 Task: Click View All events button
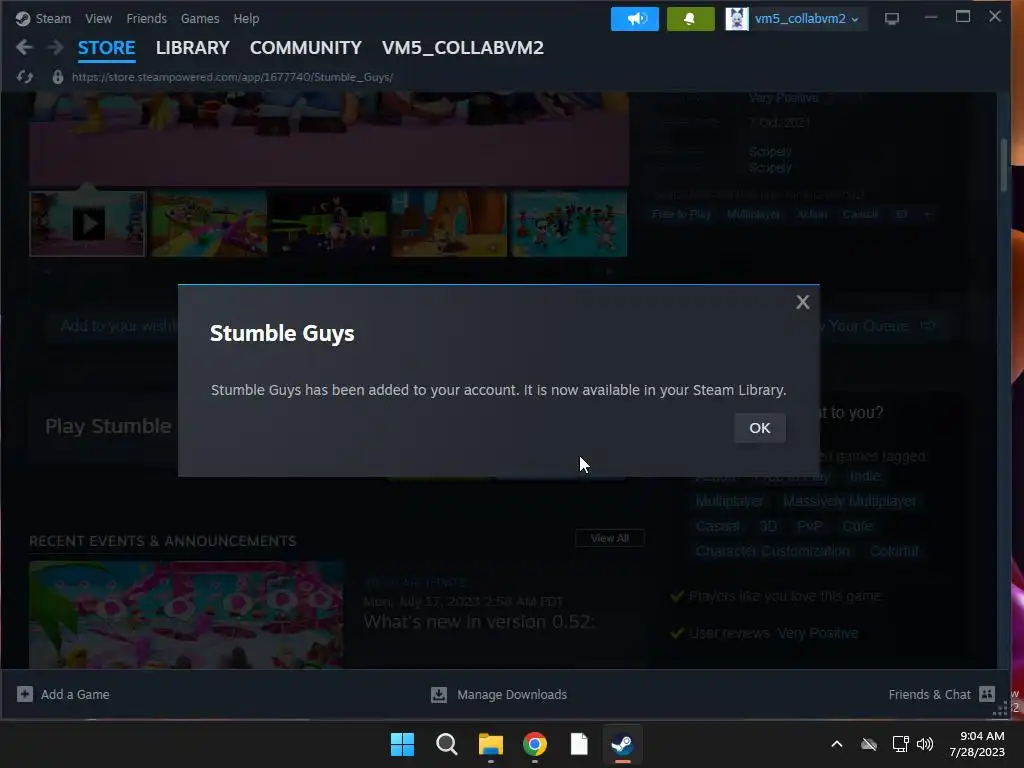(610, 538)
